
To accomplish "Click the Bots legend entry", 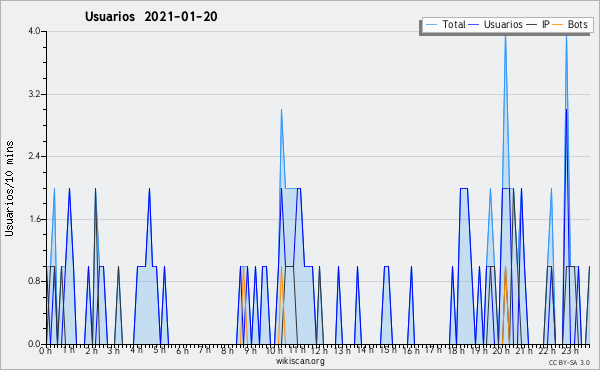I will pos(570,24).
